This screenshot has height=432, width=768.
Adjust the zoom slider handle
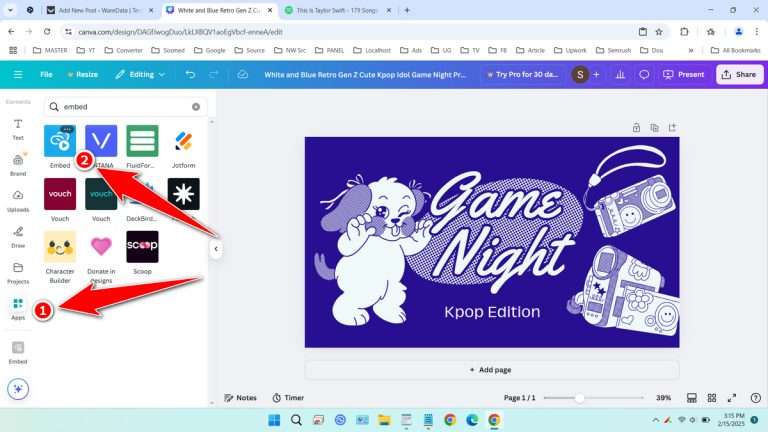tap(579, 397)
